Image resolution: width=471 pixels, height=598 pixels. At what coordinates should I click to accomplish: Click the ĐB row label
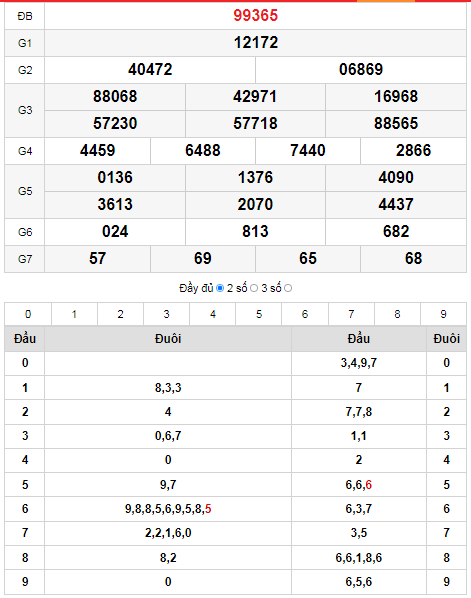[x=25, y=16]
